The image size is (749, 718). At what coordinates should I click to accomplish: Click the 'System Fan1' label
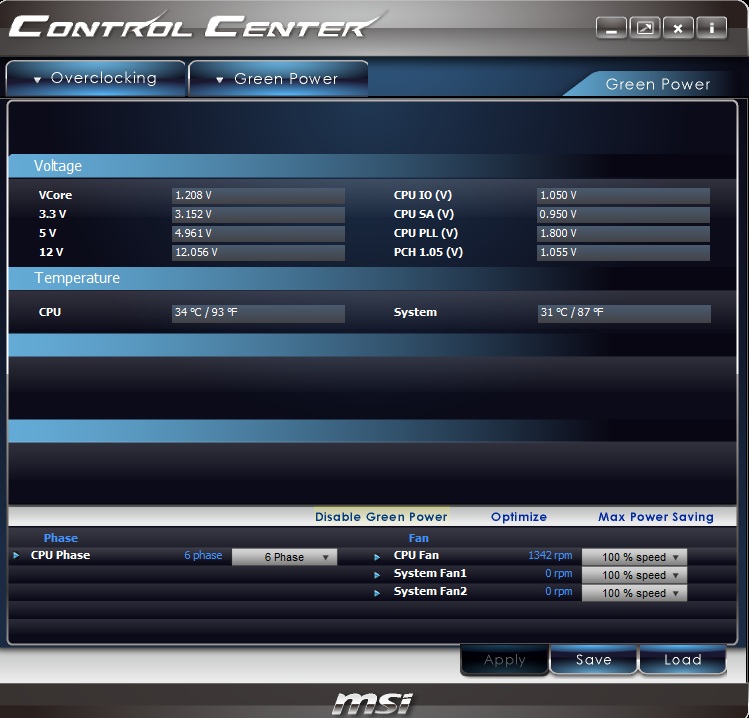(x=430, y=573)
